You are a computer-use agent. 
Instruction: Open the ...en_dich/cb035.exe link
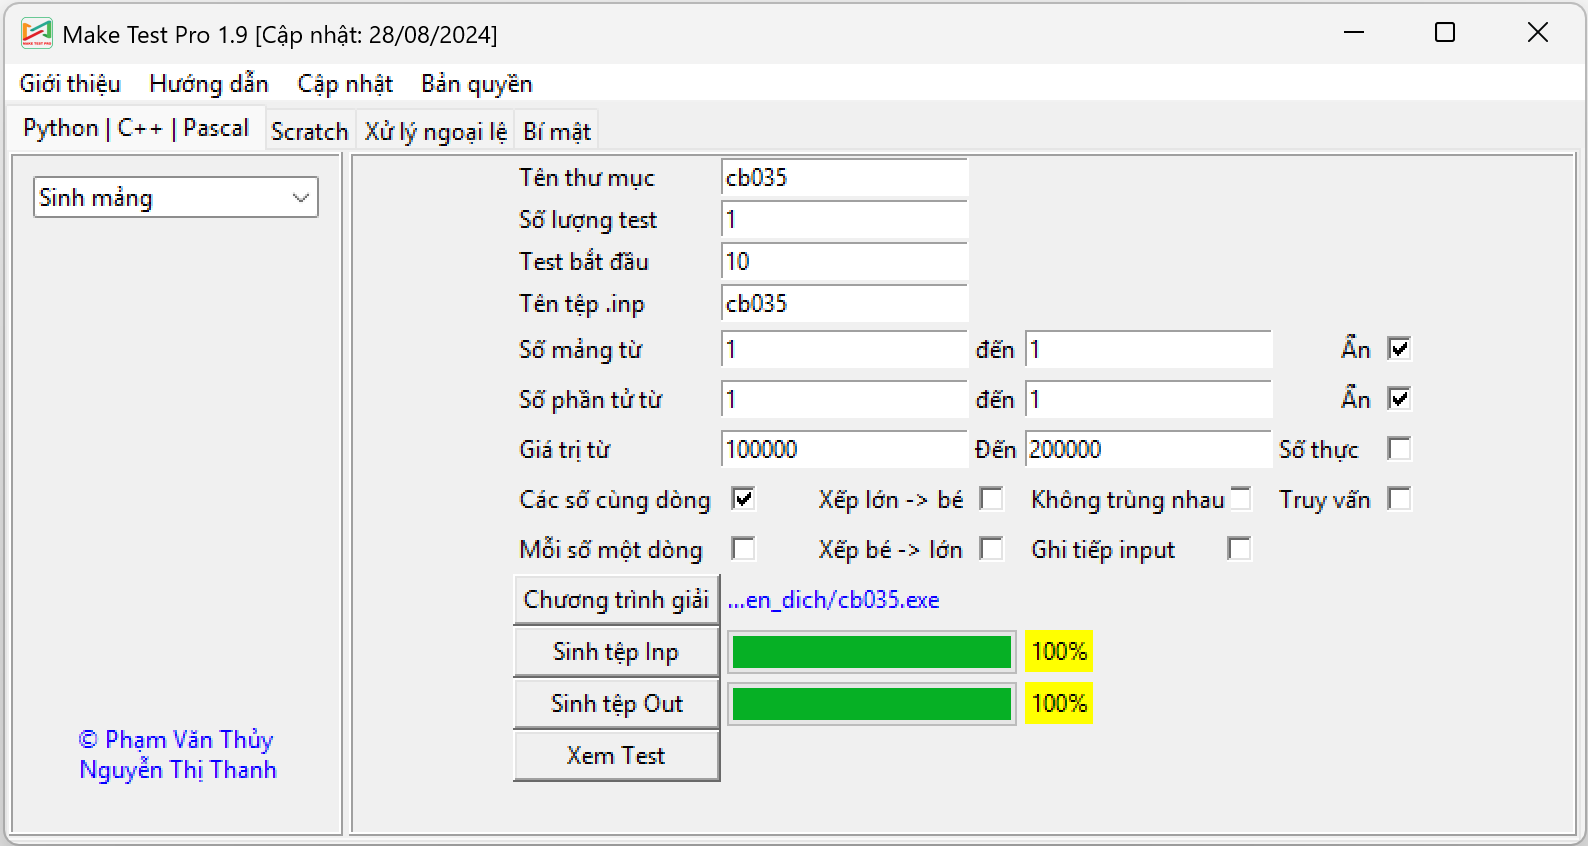tap(833, 600)
